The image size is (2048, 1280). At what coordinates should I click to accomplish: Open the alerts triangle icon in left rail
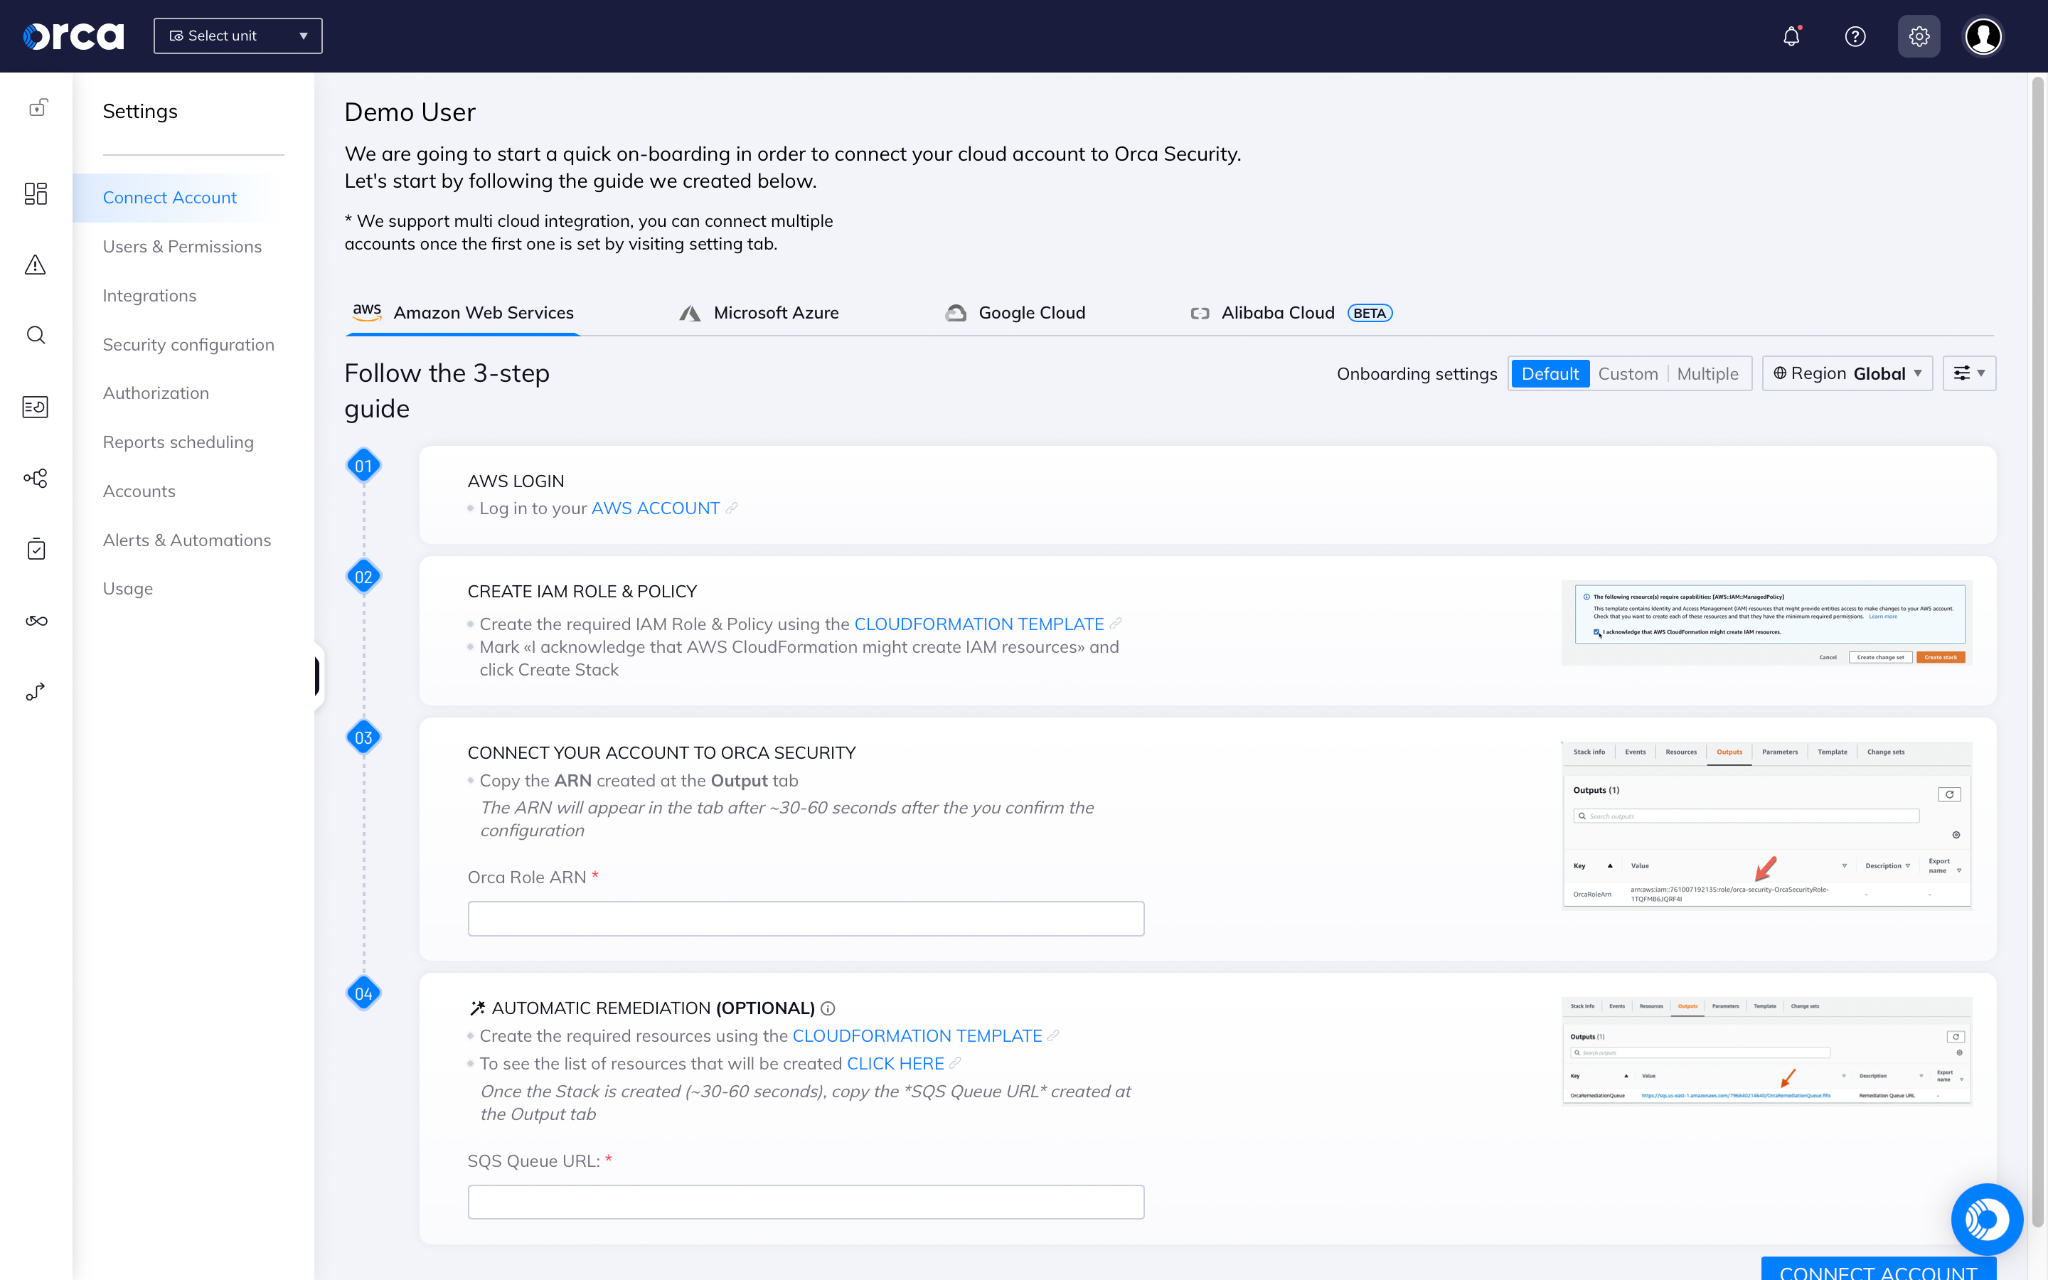point(36,264)
